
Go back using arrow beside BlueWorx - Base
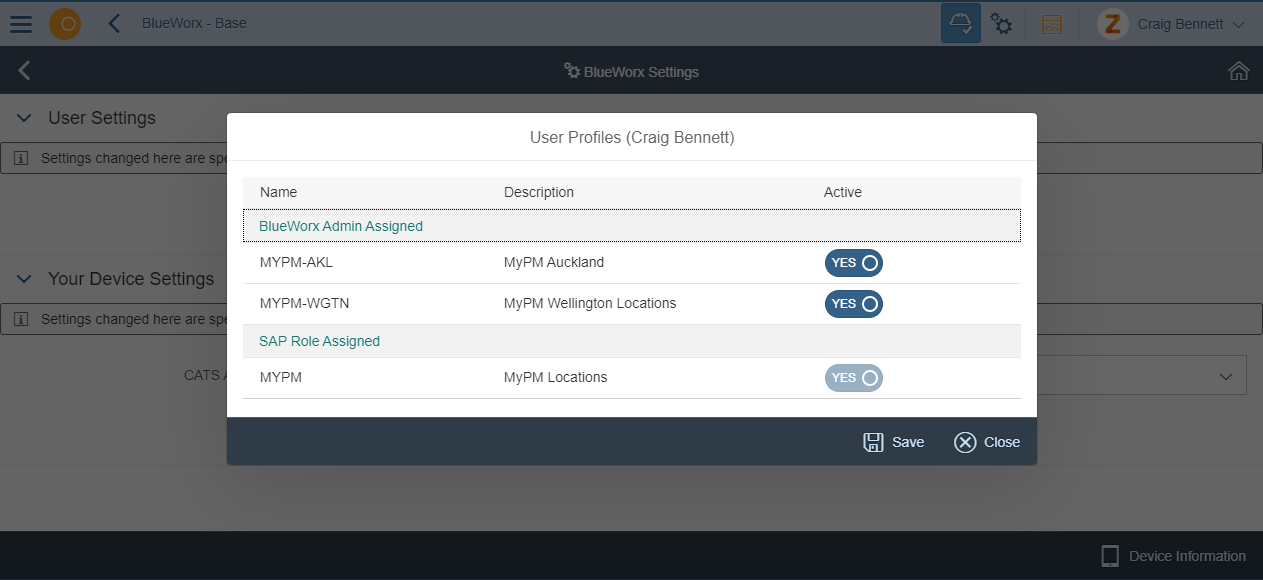pyautogui.click(x=114, y=23)
